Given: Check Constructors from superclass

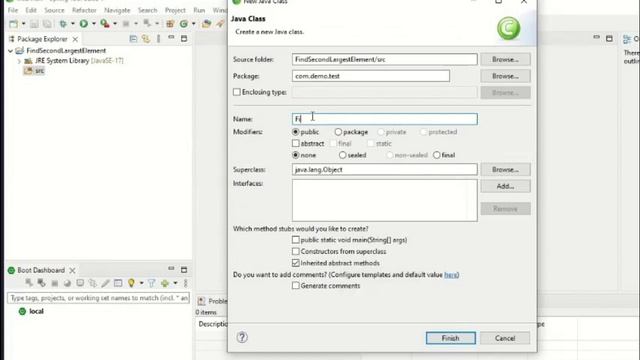Looking at the screenshot, I should click(296, 251).
